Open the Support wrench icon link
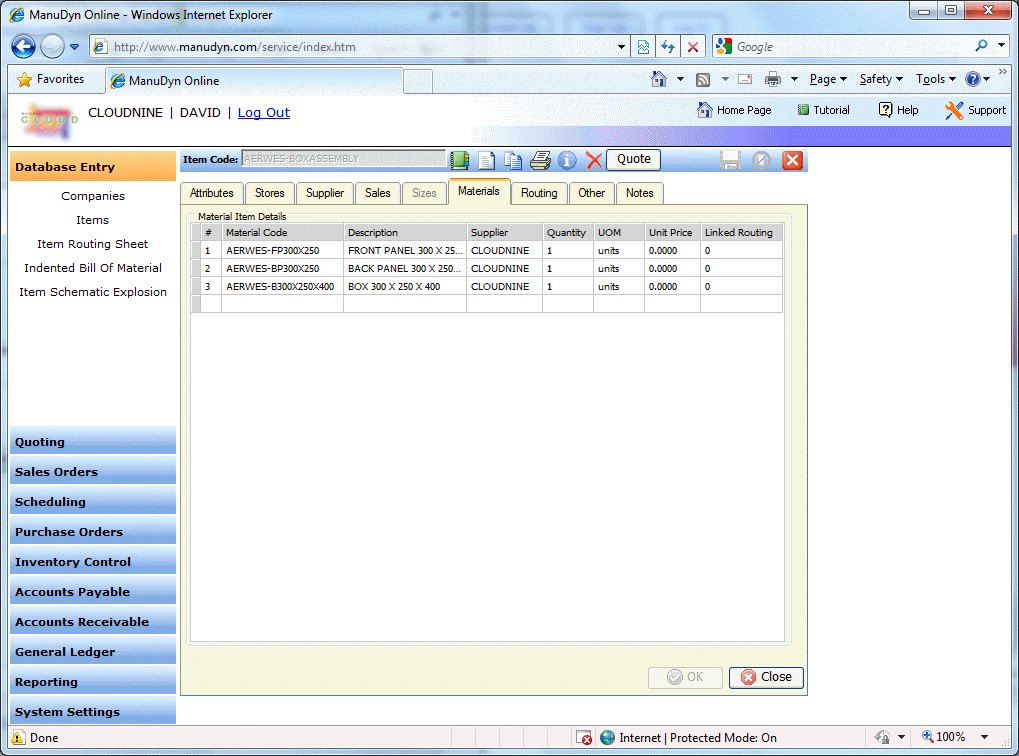Image resolution: width=1019 pixels, height=756 pixels. pyautogui.click(x=975, y=110)
